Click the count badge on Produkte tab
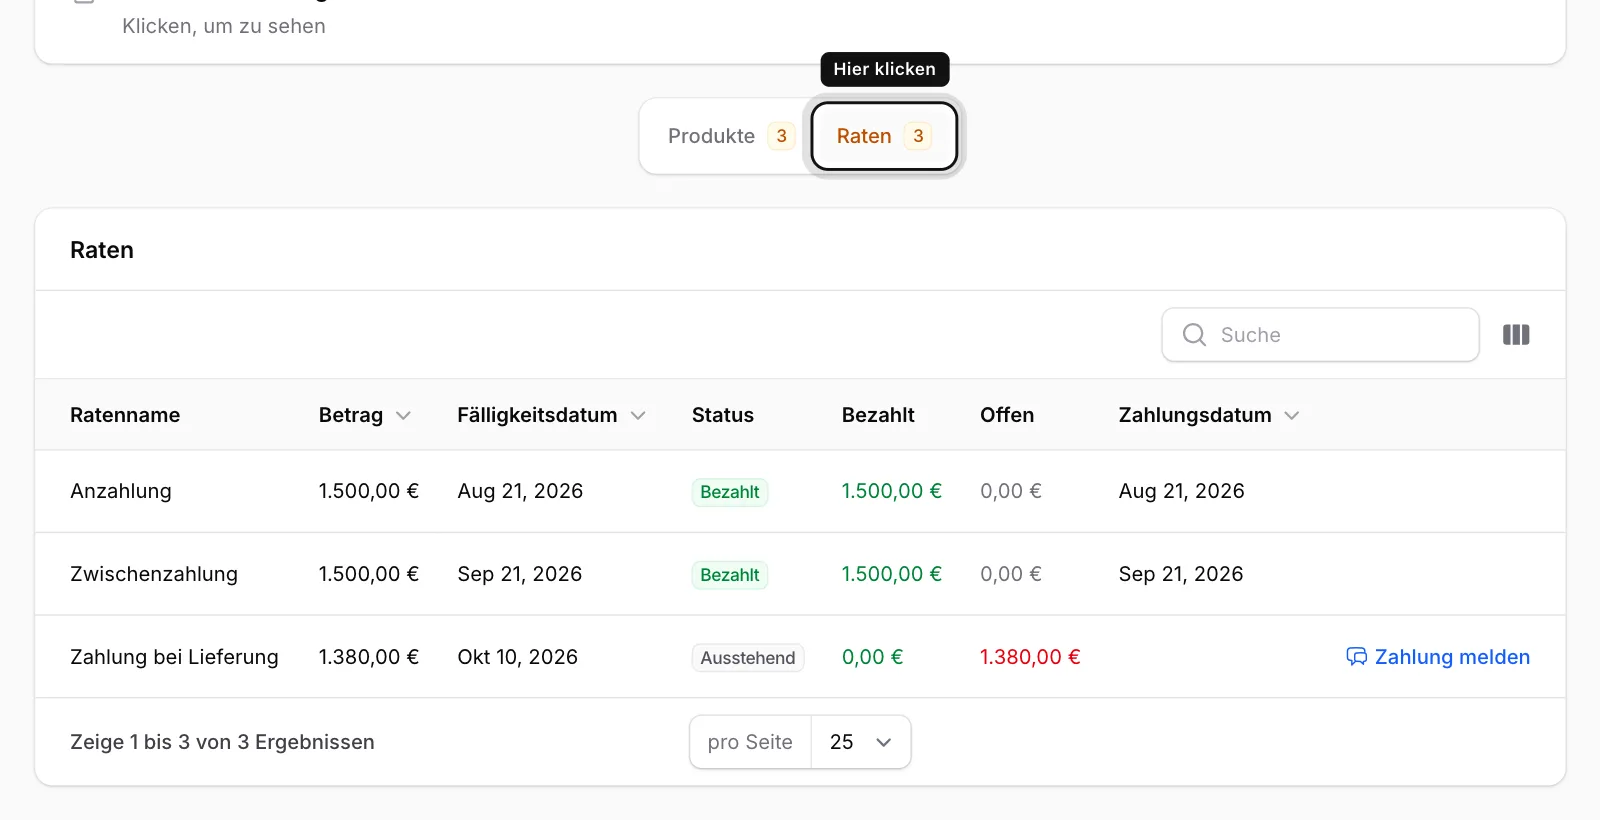The height and width of the screenshot is (820, 1600). (782, 136)
